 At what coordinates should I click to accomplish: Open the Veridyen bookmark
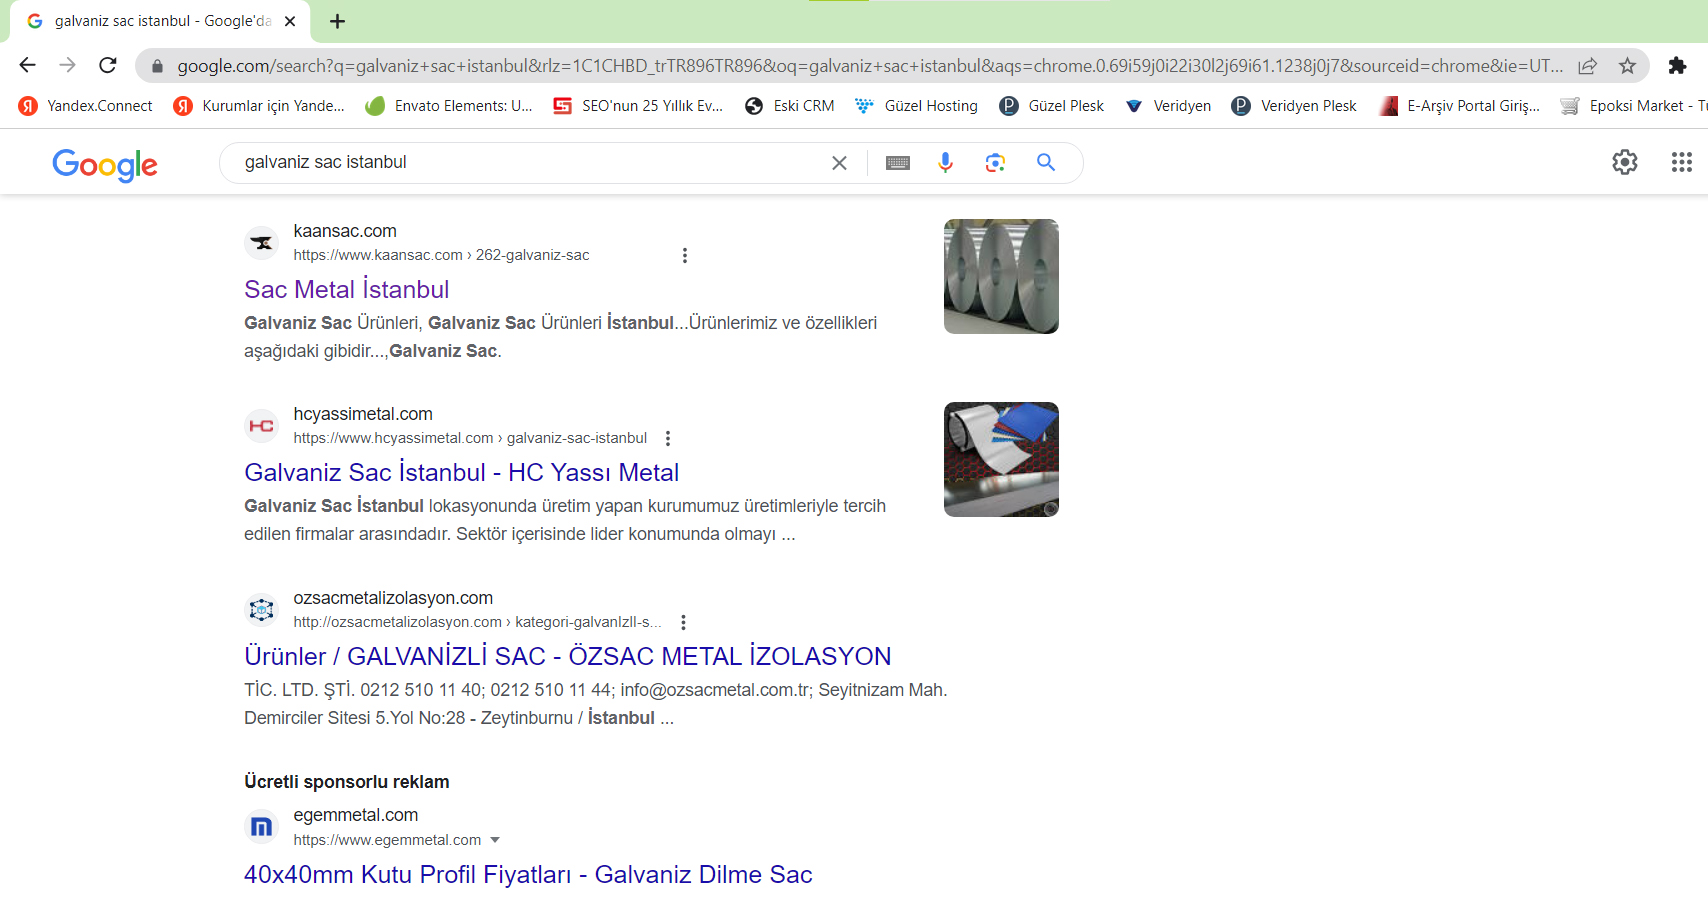pos(1168,106)
